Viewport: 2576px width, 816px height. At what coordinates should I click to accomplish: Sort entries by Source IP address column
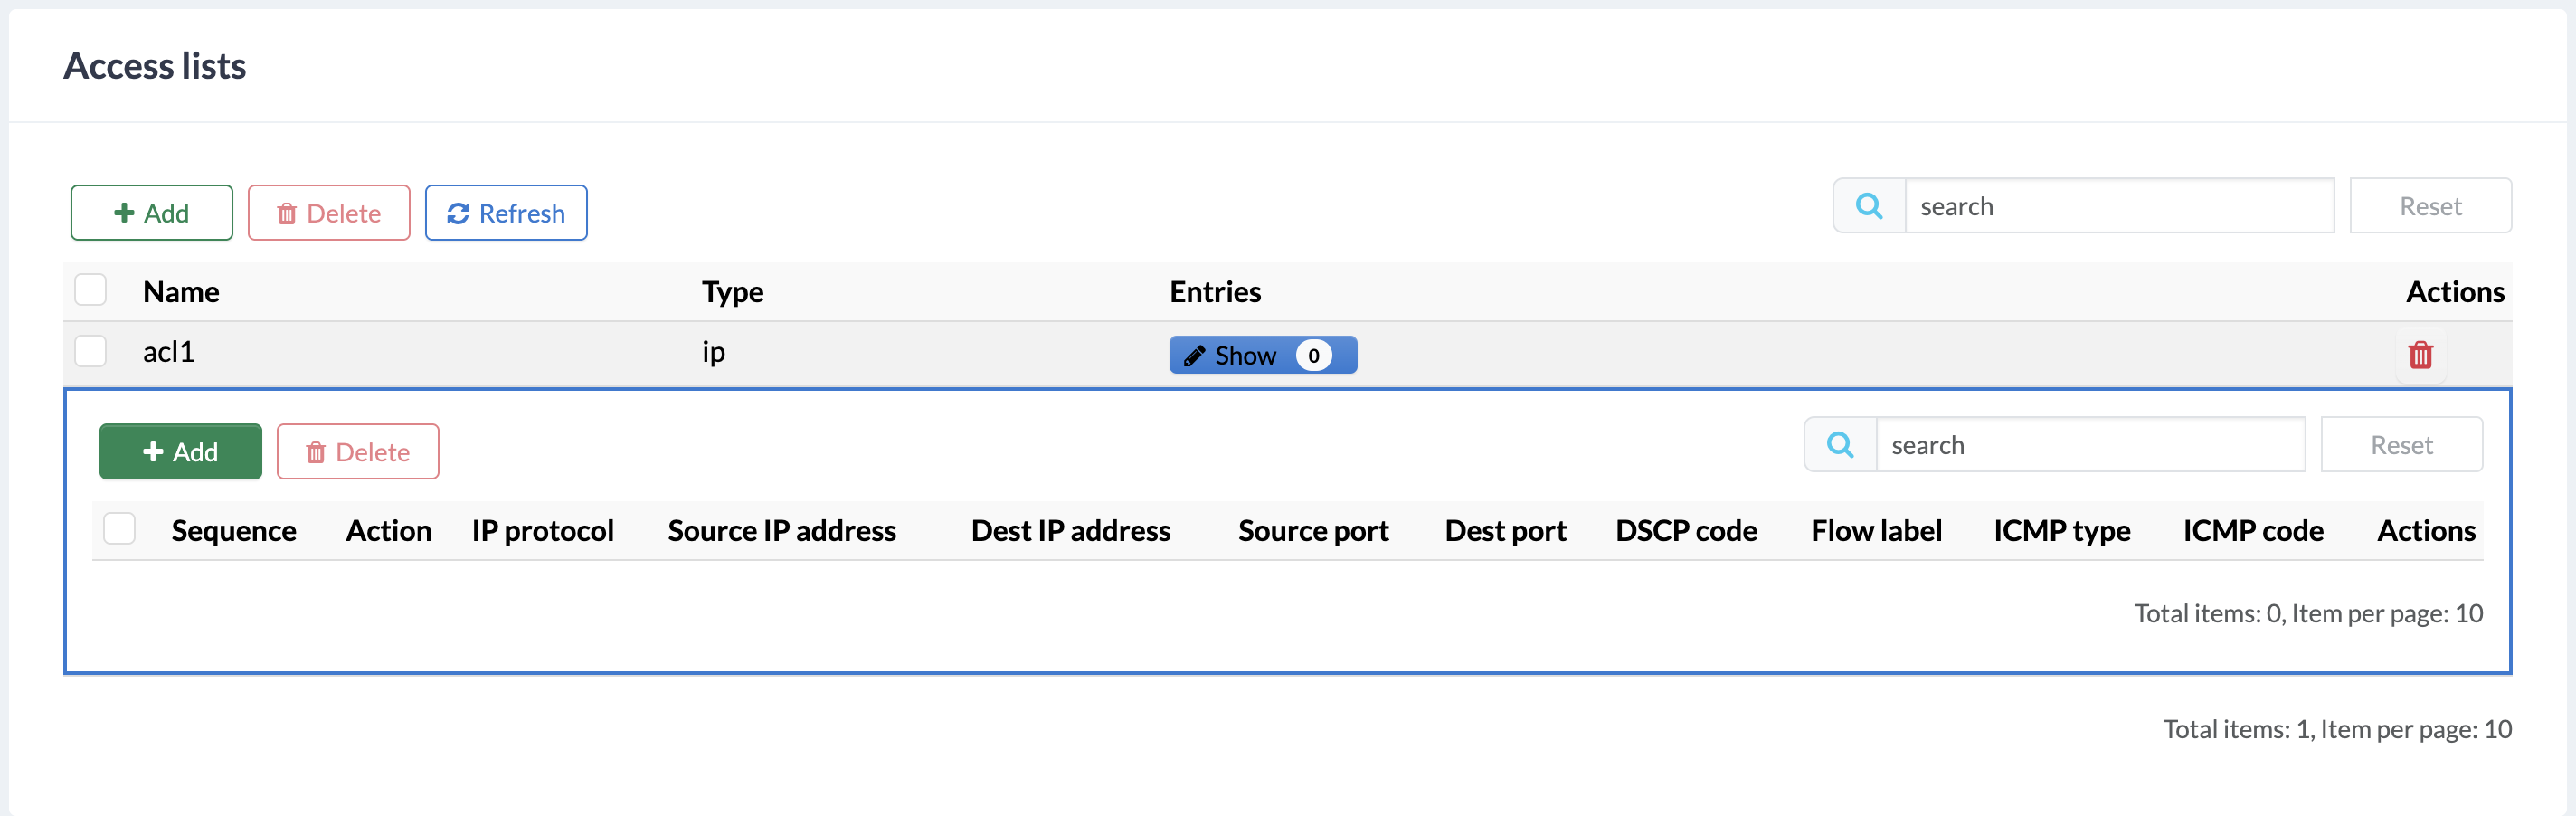pos(781,531)
